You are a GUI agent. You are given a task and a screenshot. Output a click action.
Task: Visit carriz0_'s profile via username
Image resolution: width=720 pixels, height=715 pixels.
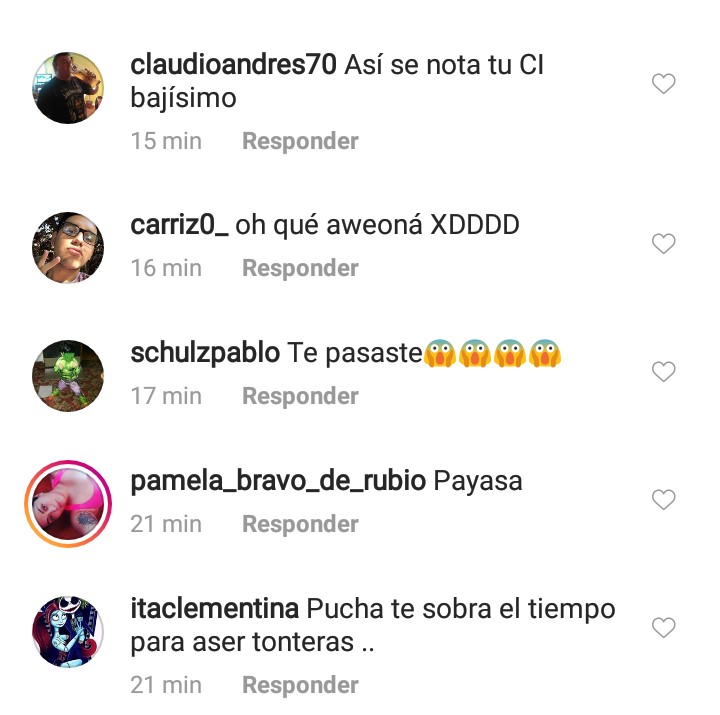179,225
